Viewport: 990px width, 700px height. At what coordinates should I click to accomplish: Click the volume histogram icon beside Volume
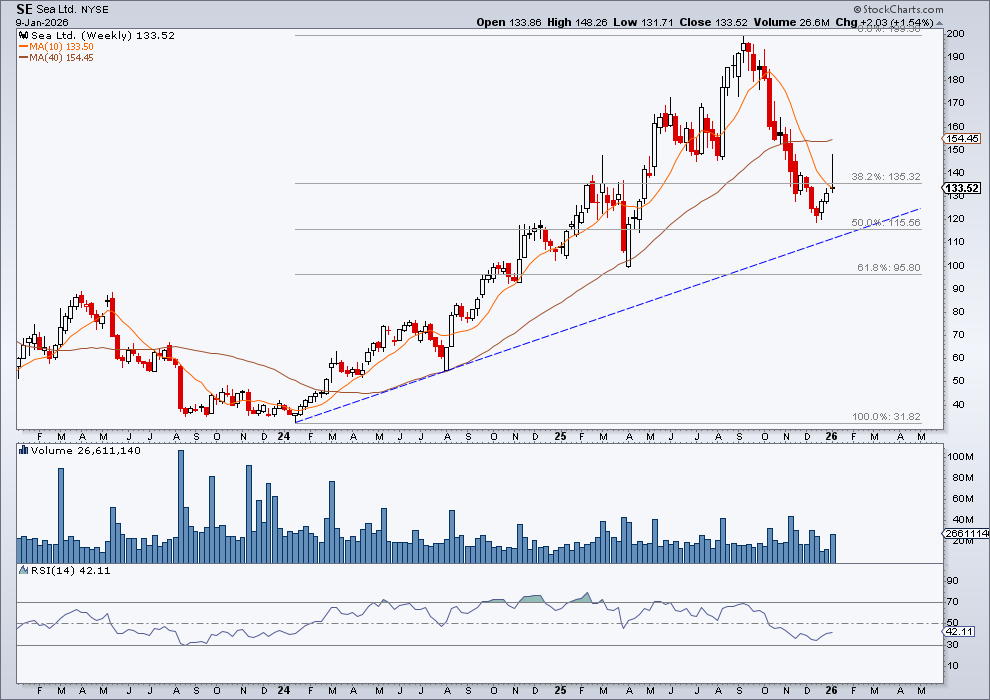22,449
